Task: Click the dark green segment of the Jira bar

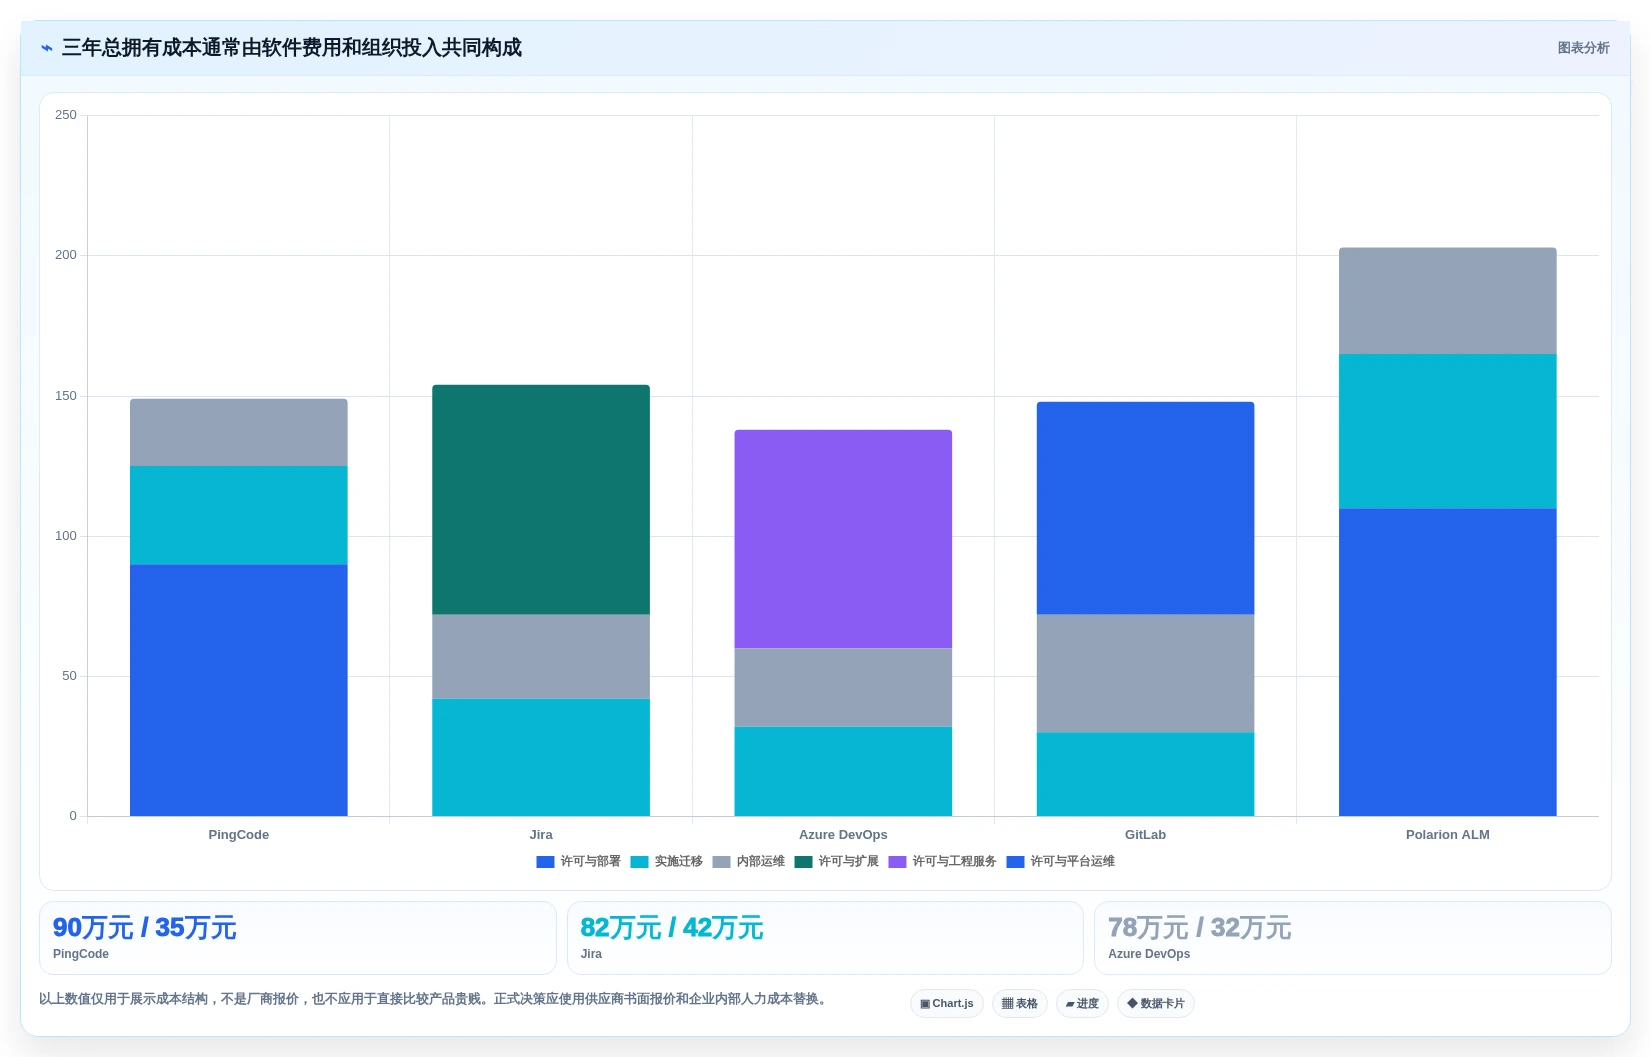Action: point(541,500)
